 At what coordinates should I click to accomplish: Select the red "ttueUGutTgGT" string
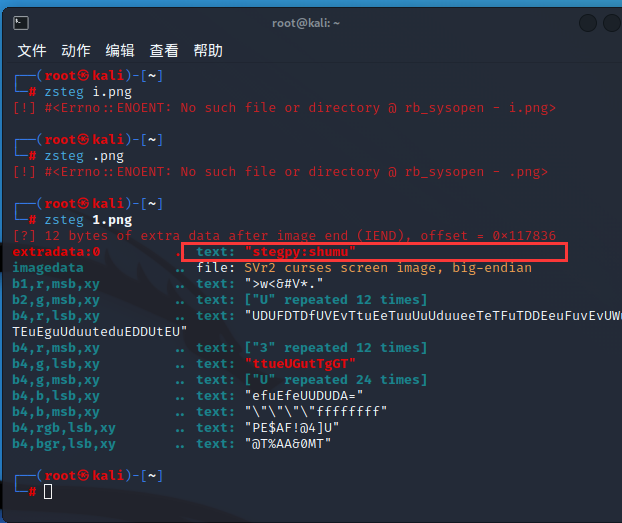pyautogui.click(x=300, y=364)
